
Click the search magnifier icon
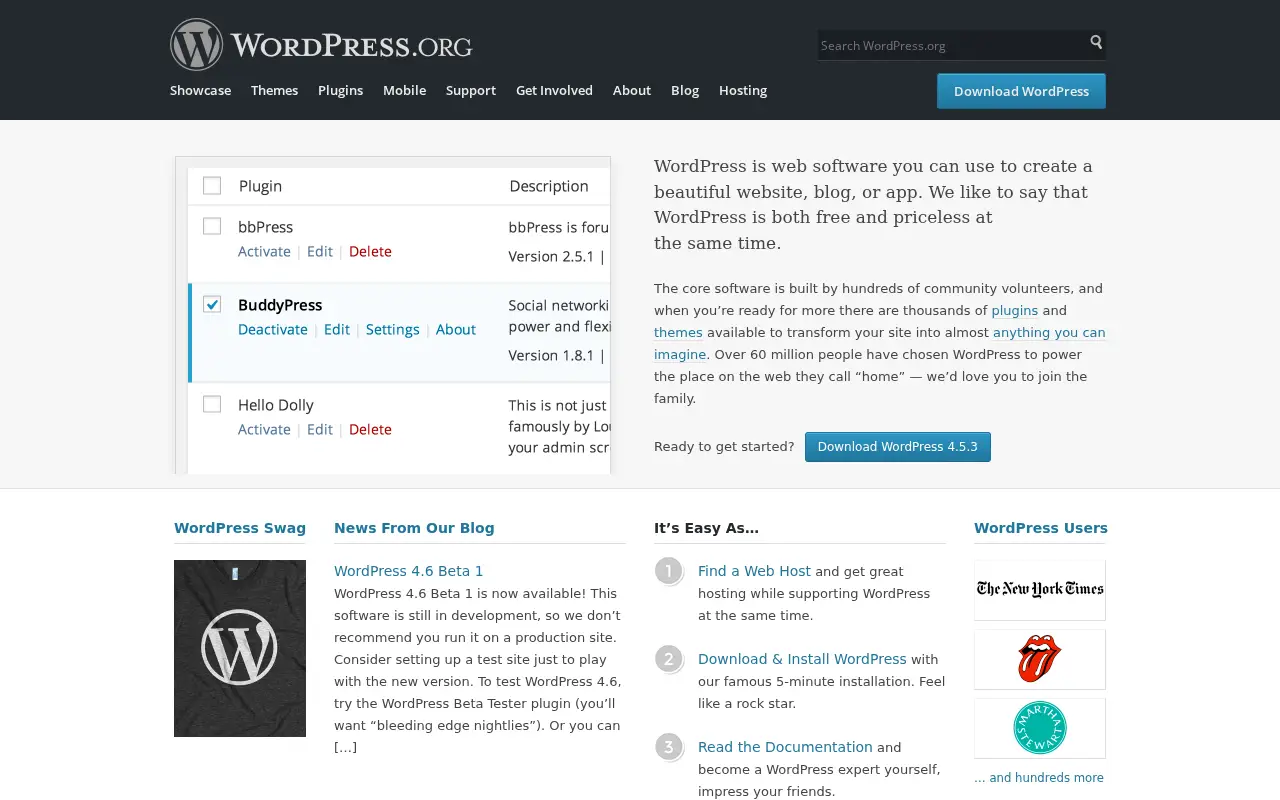coord(1096,42)
